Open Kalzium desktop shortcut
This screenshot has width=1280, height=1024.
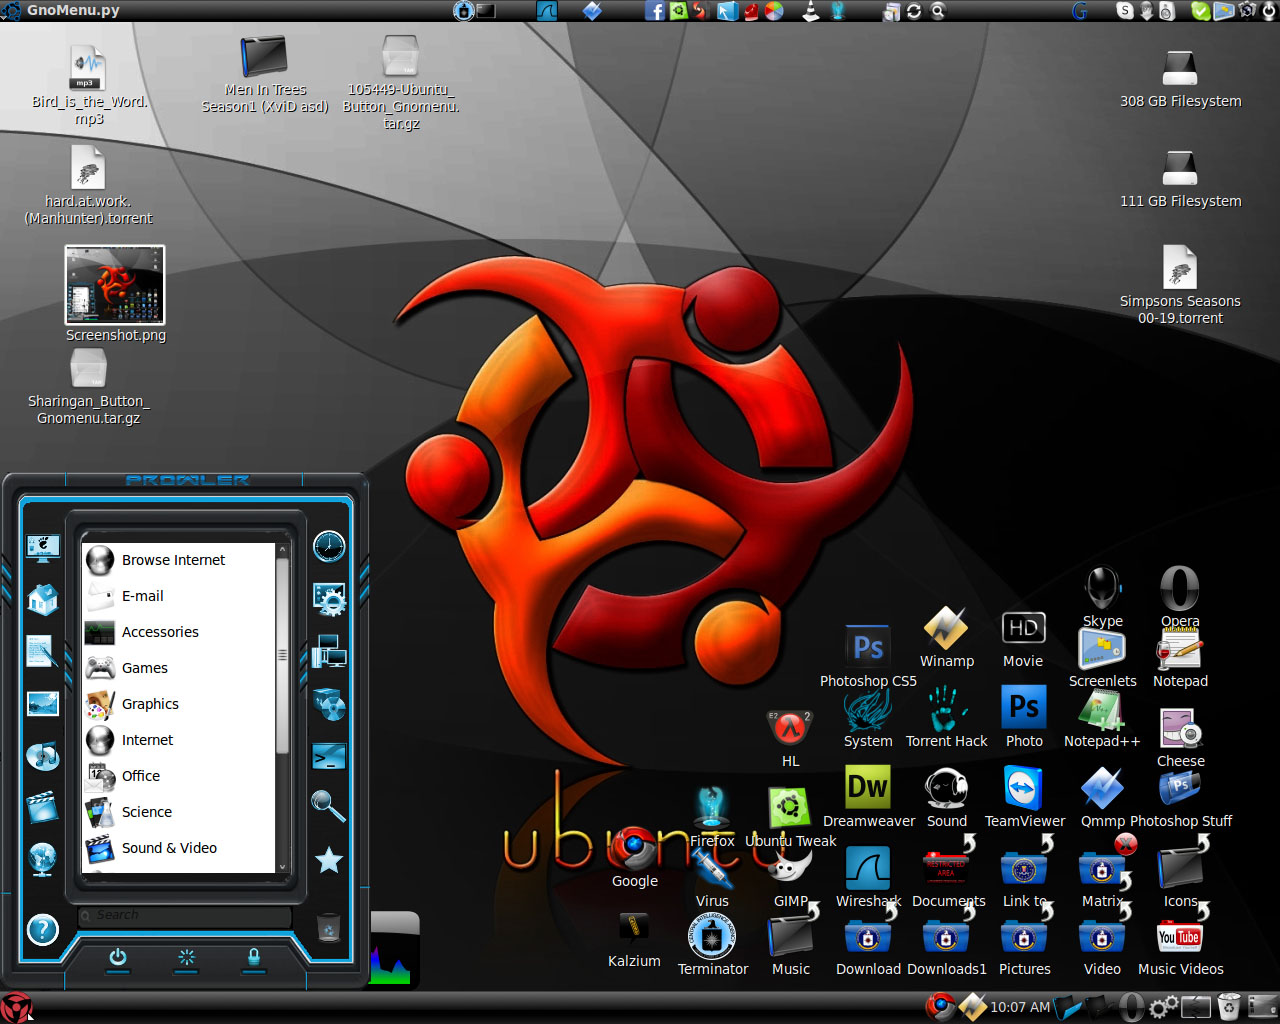[634, 940]
